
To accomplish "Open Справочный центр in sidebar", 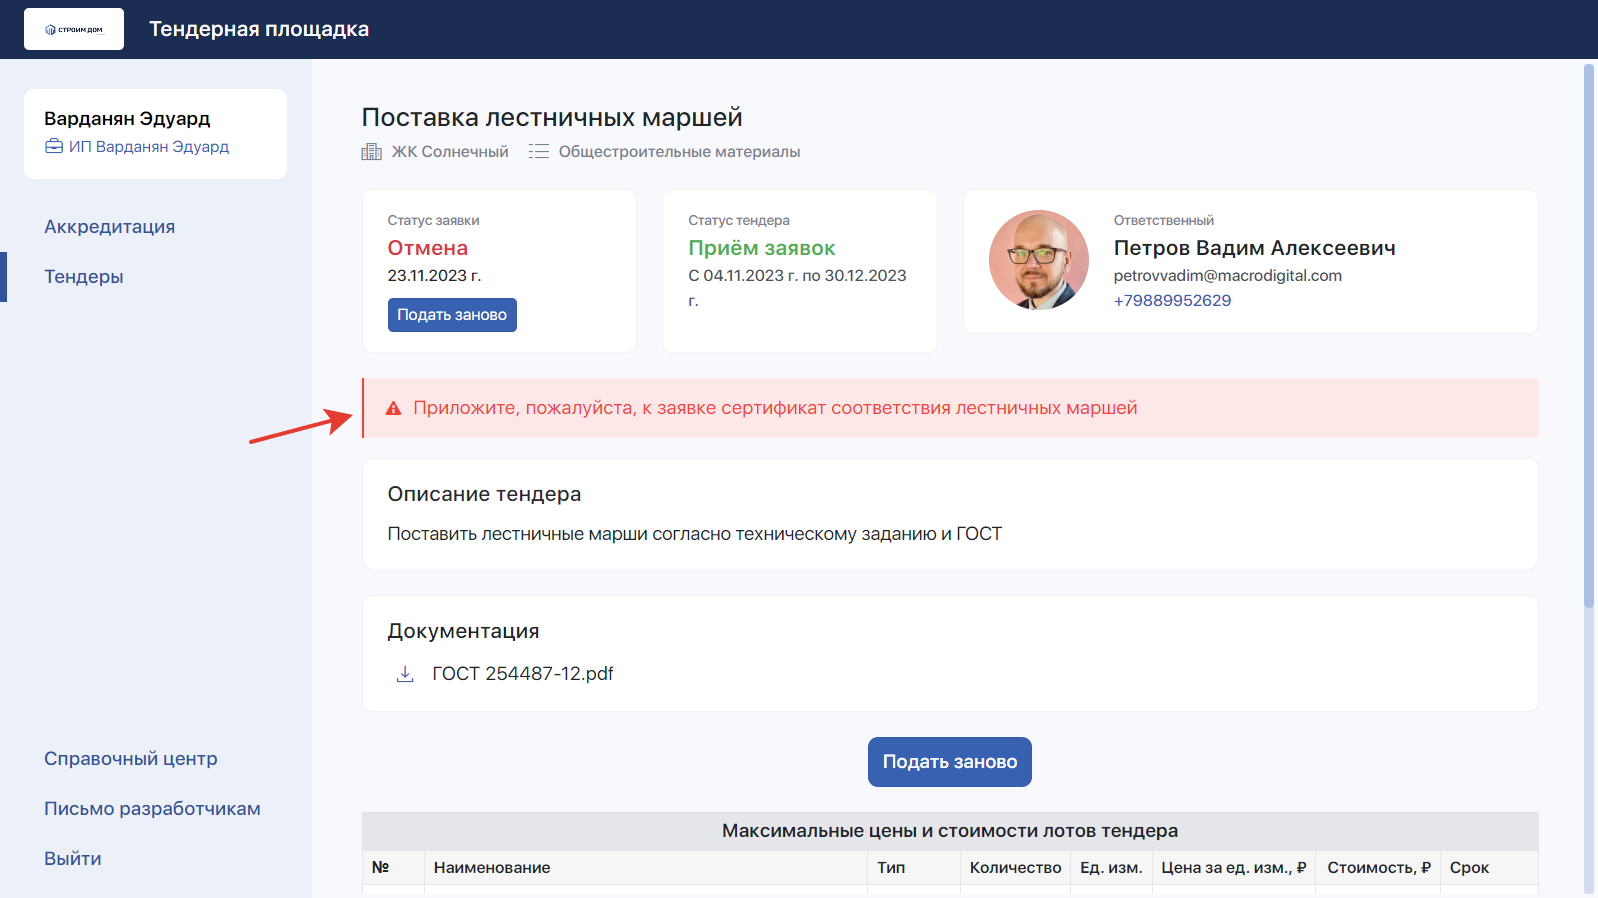I will point(130,759).
